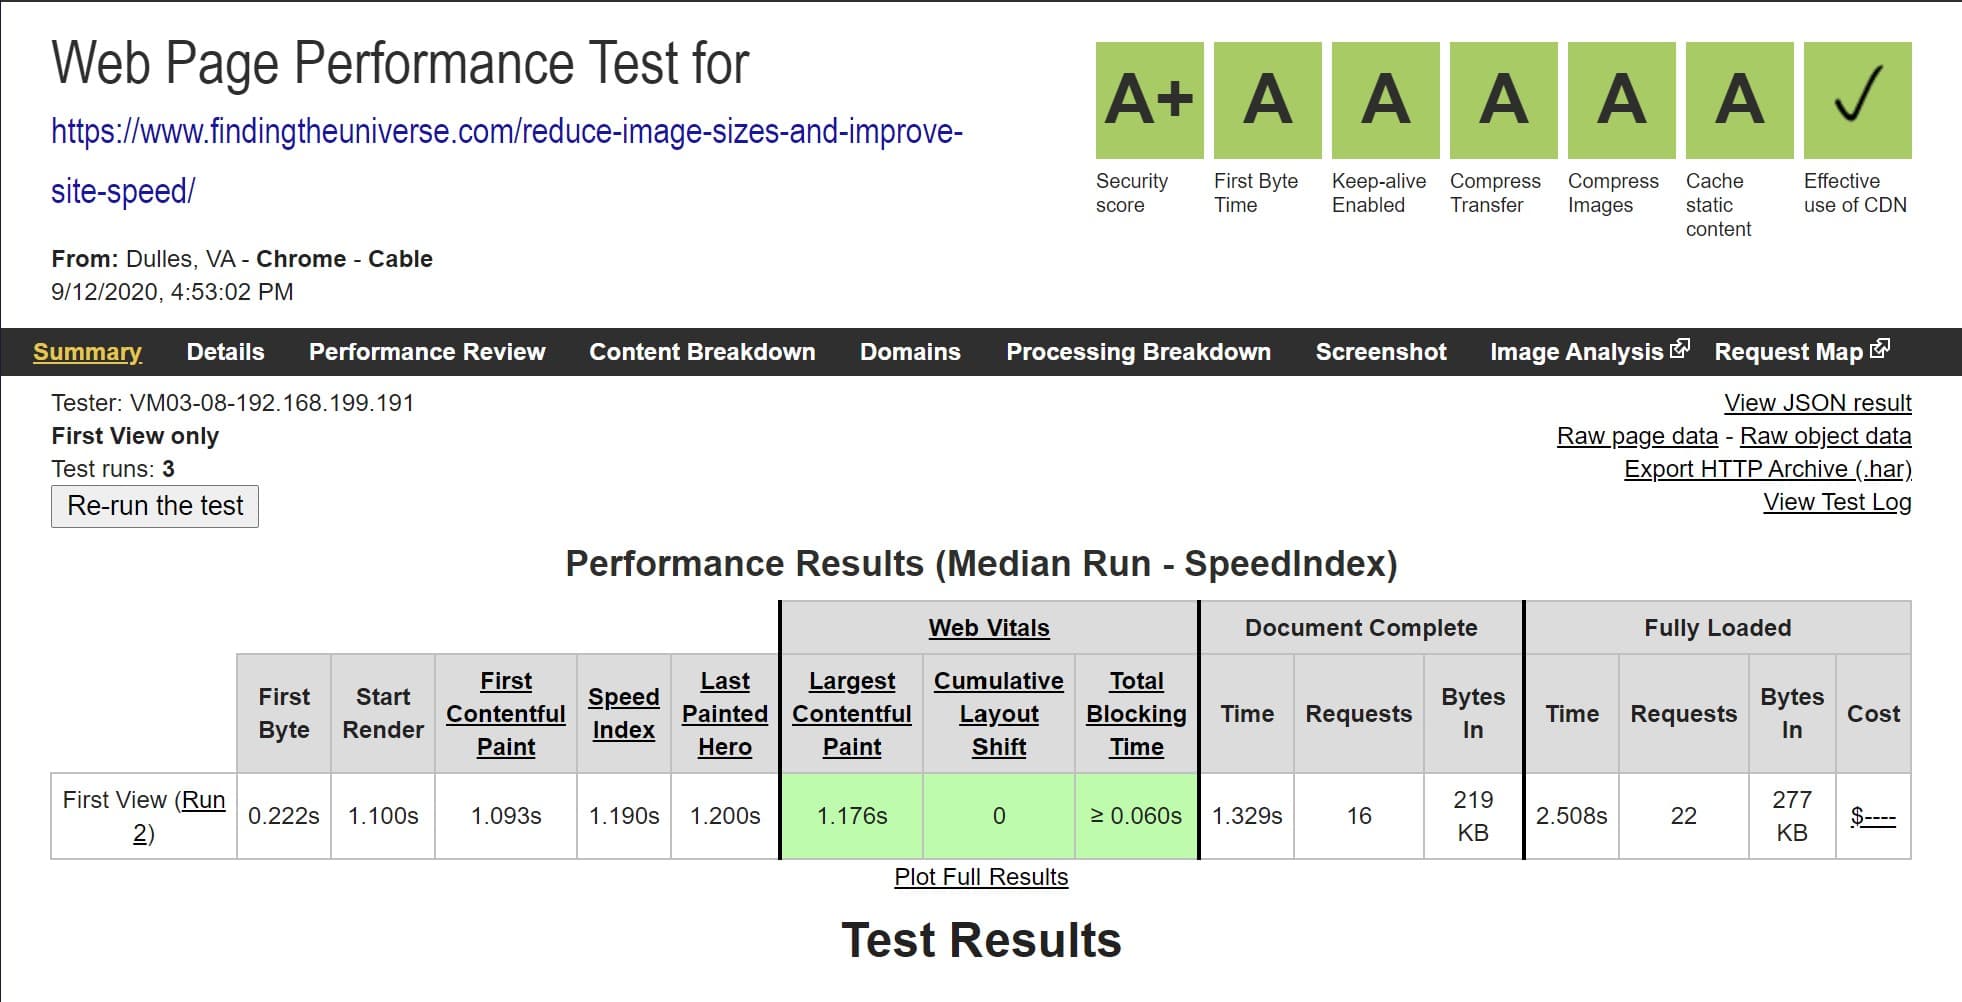Switch to the Content Breakdown tab
Screen dimensions: 1962x1002
click(x=702, y=351)
